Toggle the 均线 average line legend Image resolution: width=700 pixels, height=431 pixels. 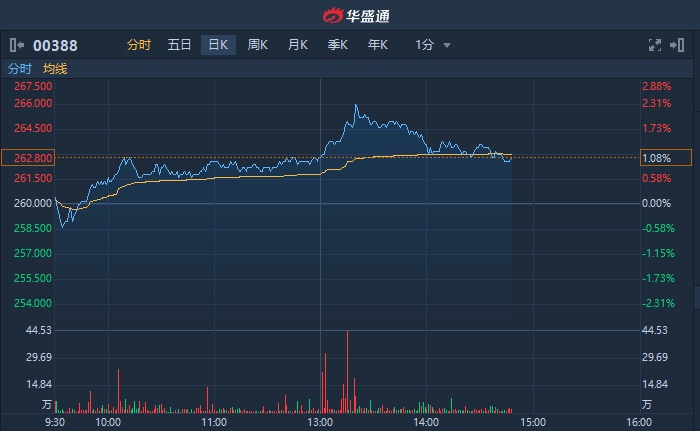[55, 69]
